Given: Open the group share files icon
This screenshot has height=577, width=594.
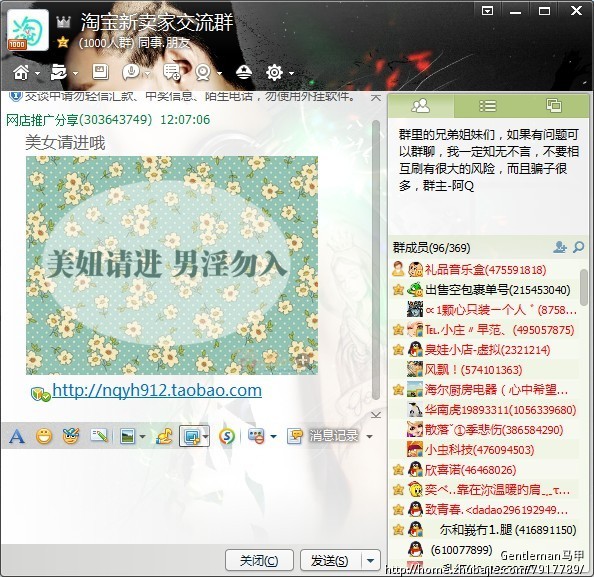Looking at the screenshot, I should (59, 72).
